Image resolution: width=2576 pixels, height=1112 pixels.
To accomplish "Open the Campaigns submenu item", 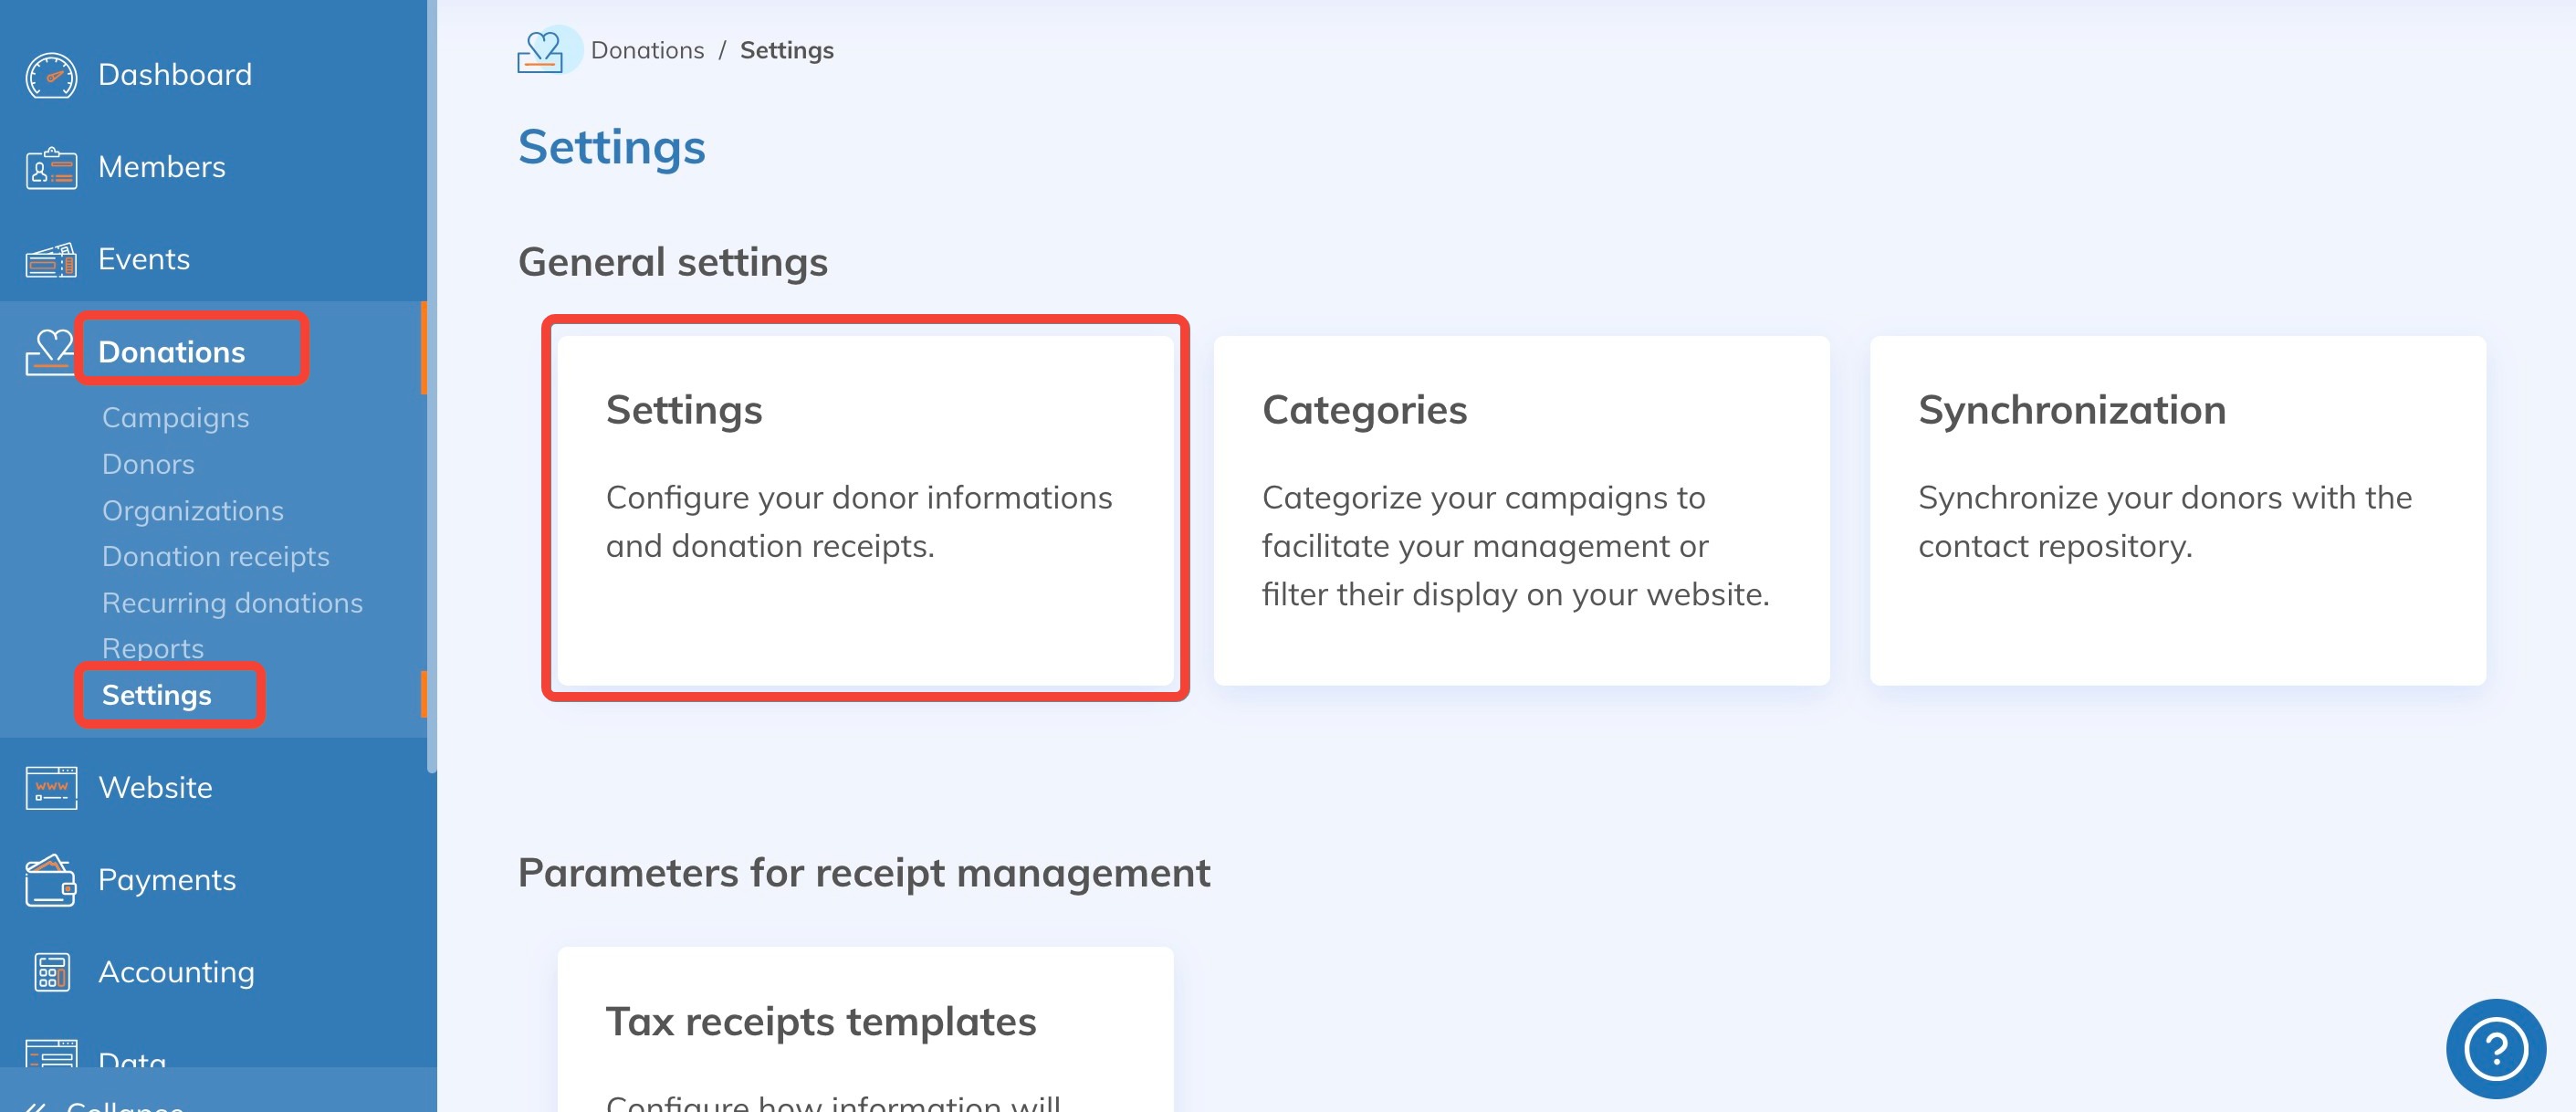I will point(175,418).
